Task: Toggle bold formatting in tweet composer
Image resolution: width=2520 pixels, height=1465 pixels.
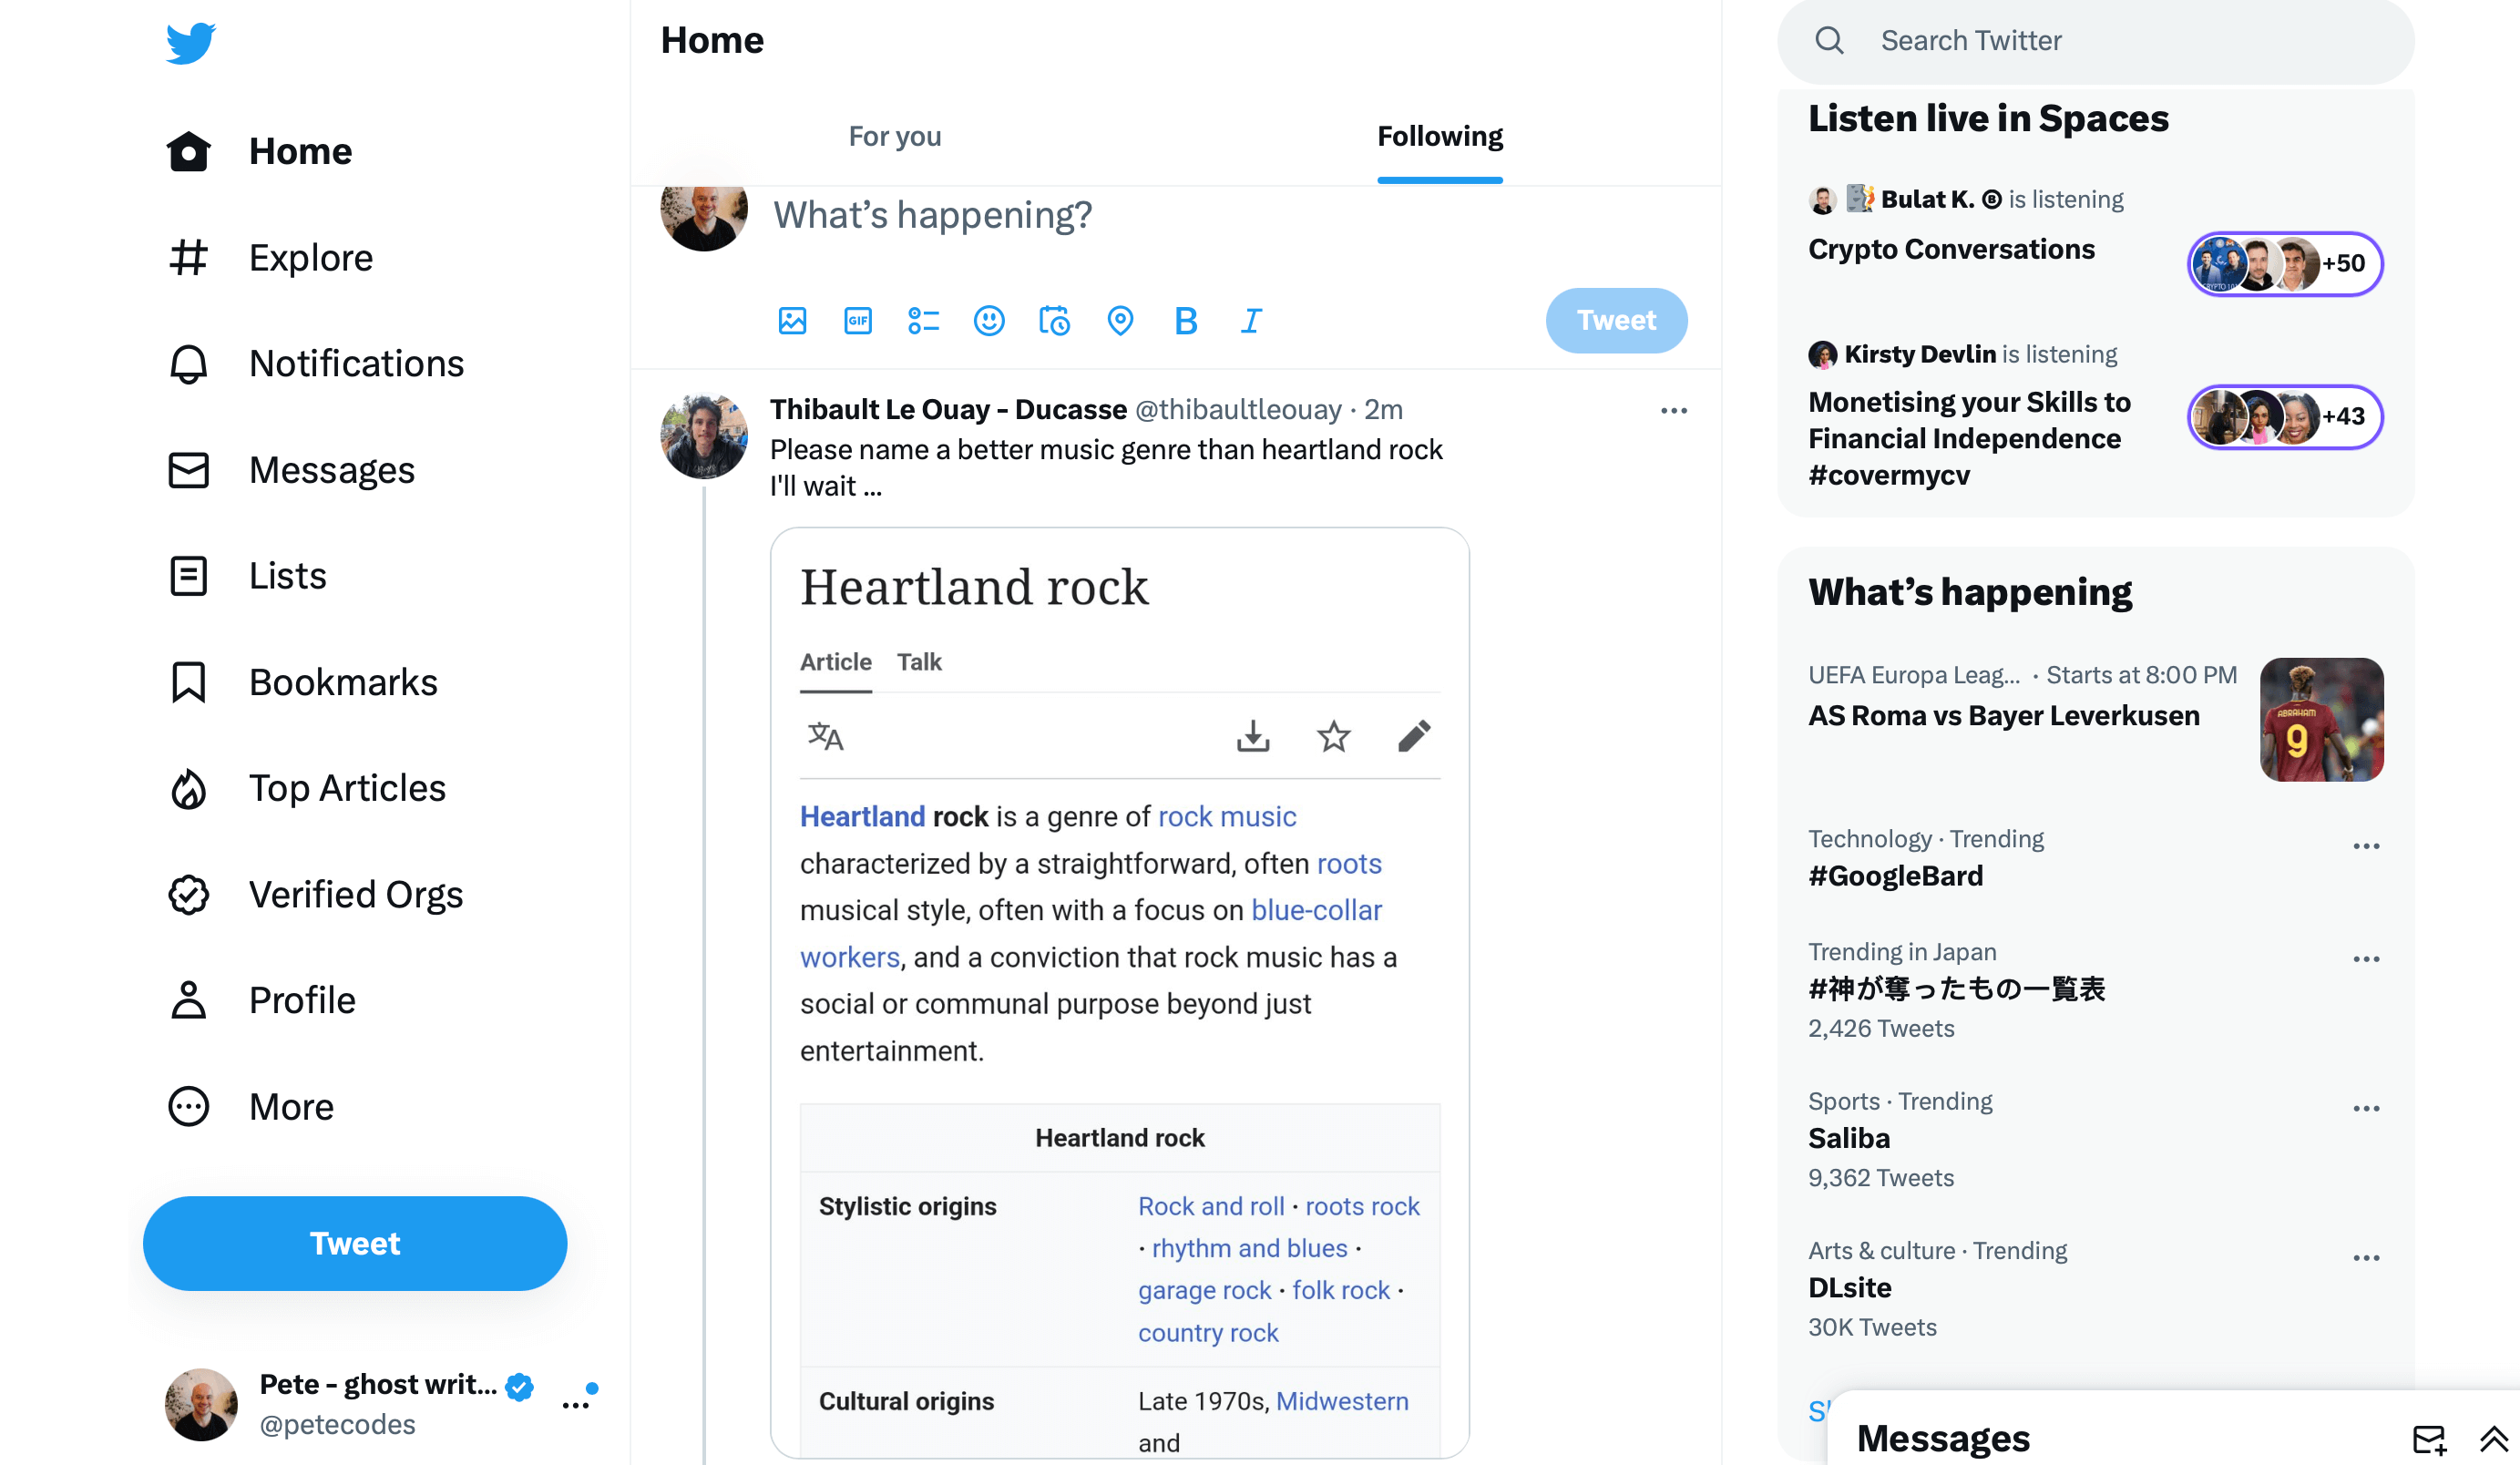Action: click(x=1186, y=321)
